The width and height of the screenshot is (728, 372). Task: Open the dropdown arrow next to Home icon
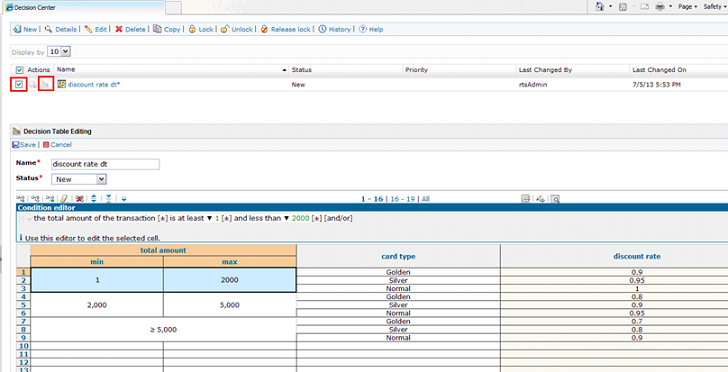tap(611, 7)
